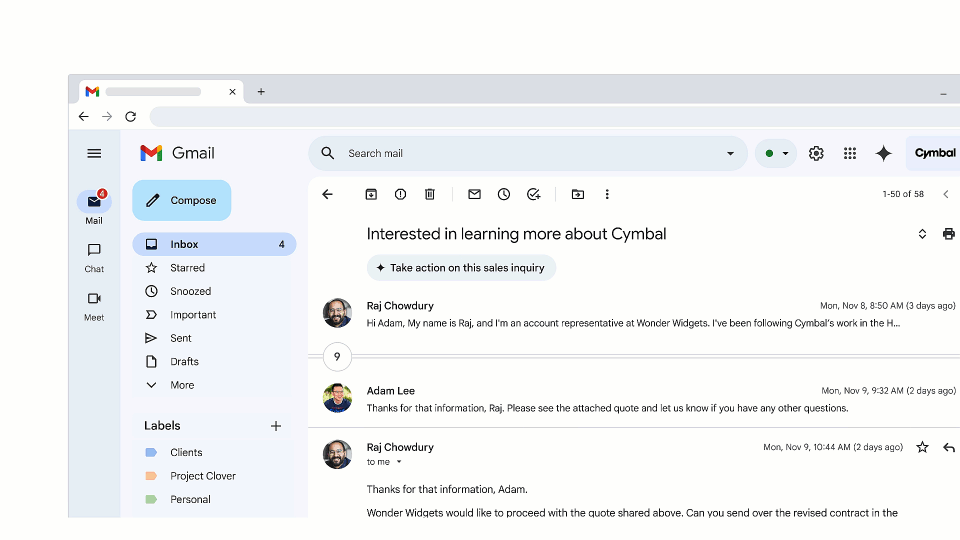Reply to the latest message
The height and width of the screenshot is (540, 960).
point(949,448)
